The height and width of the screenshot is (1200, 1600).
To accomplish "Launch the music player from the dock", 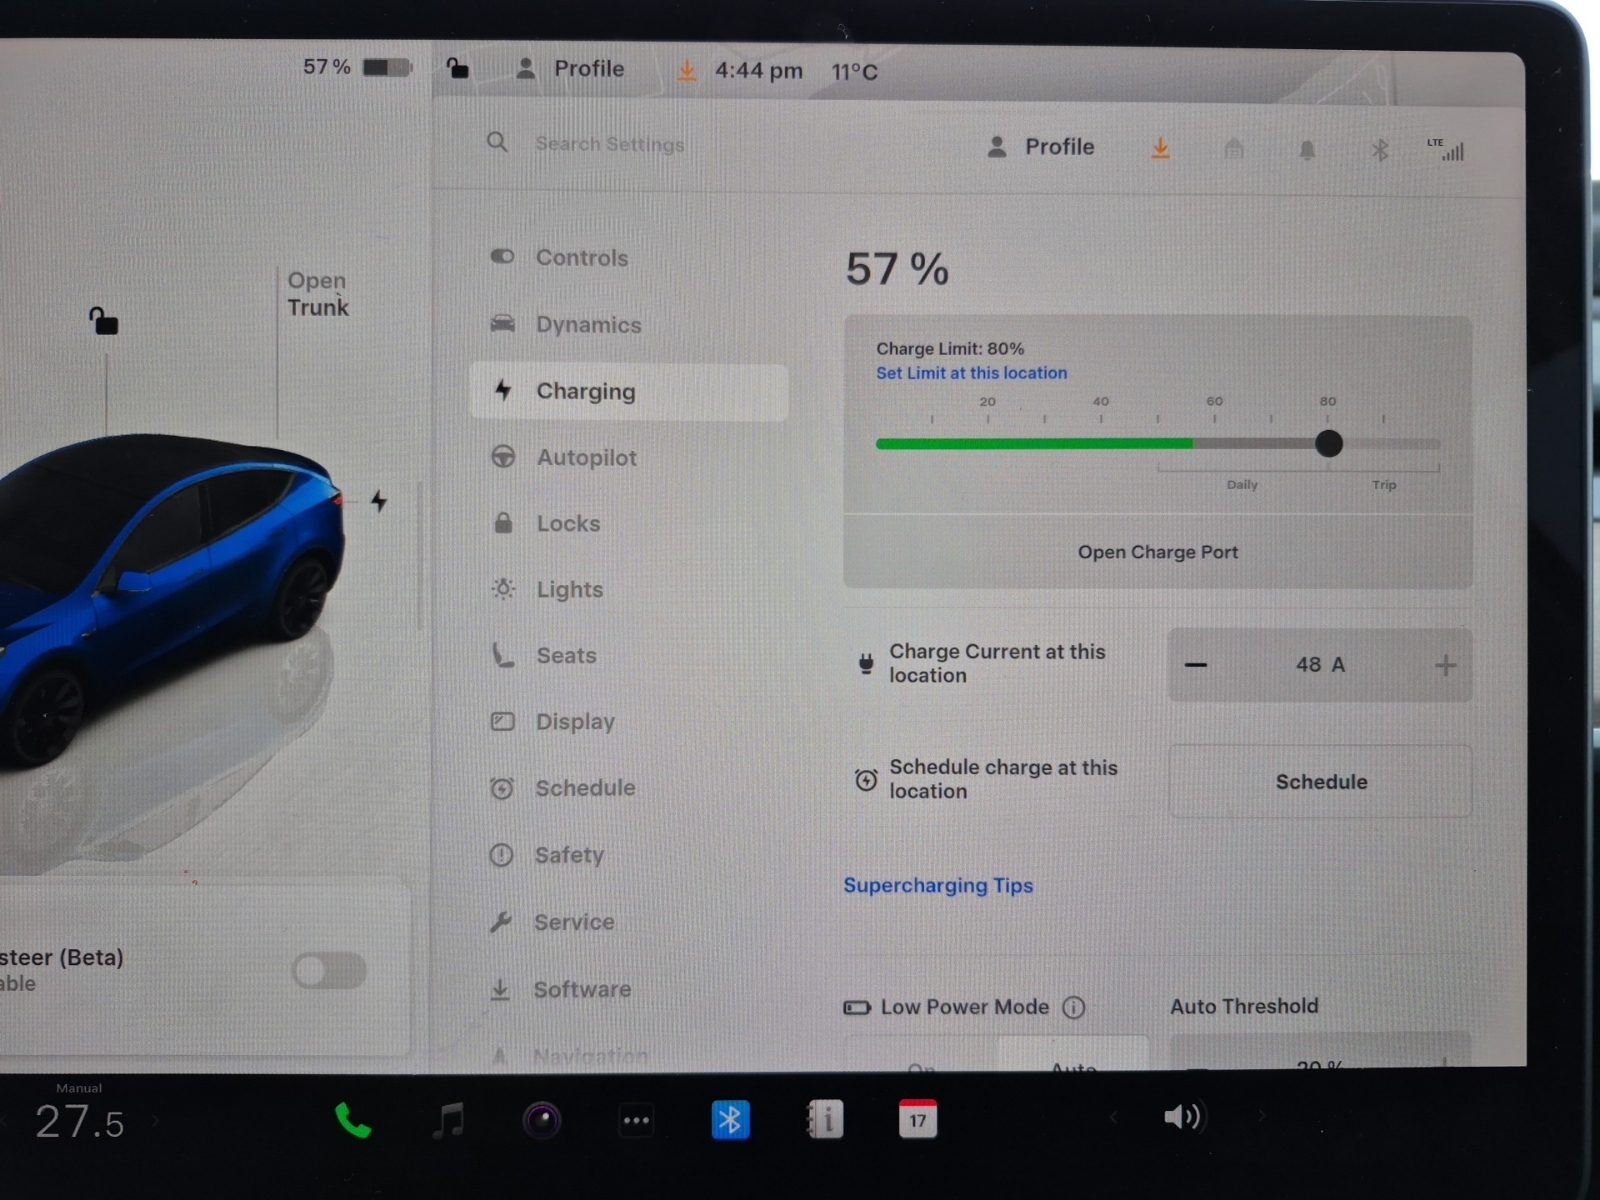I will tap(449, 1121).
